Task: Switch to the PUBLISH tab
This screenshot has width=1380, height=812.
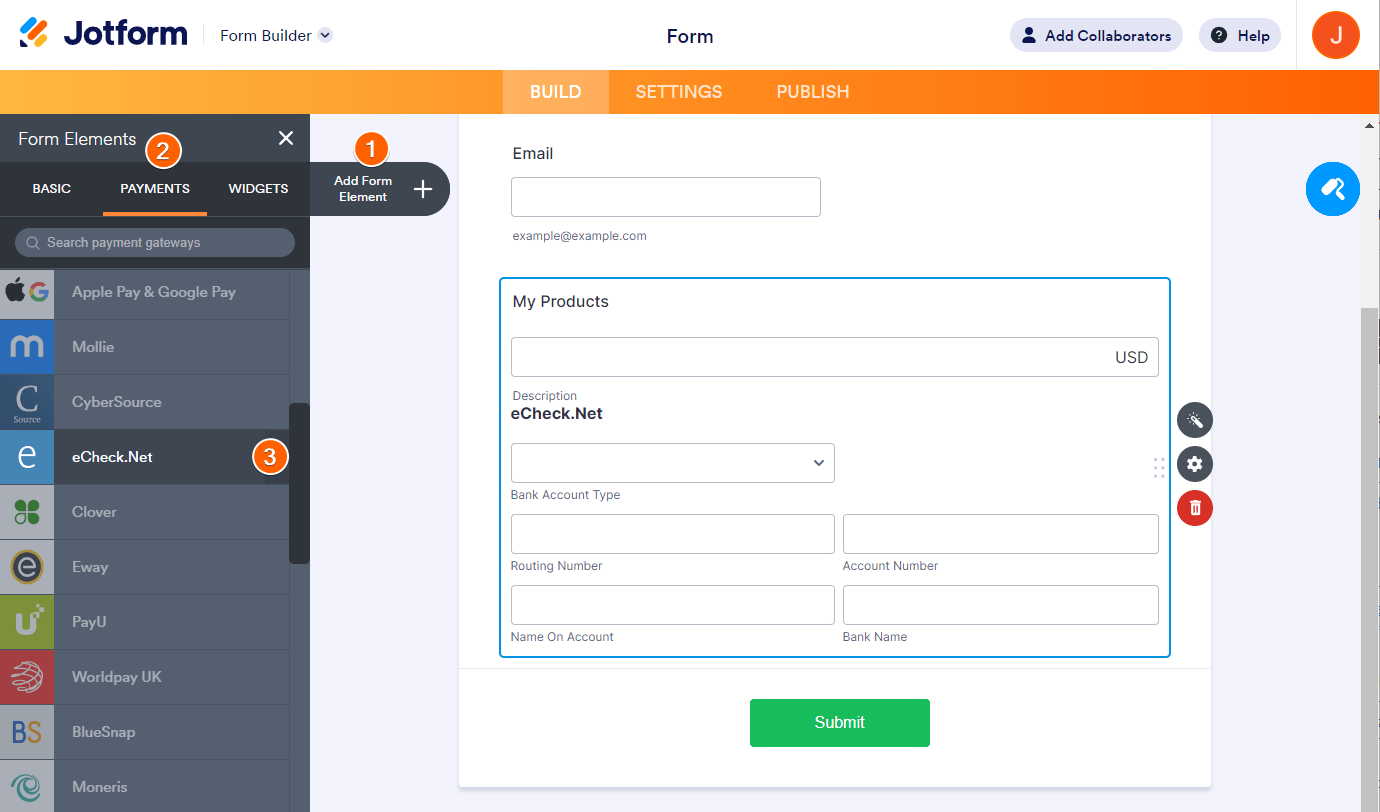Action: coord(813,92)
